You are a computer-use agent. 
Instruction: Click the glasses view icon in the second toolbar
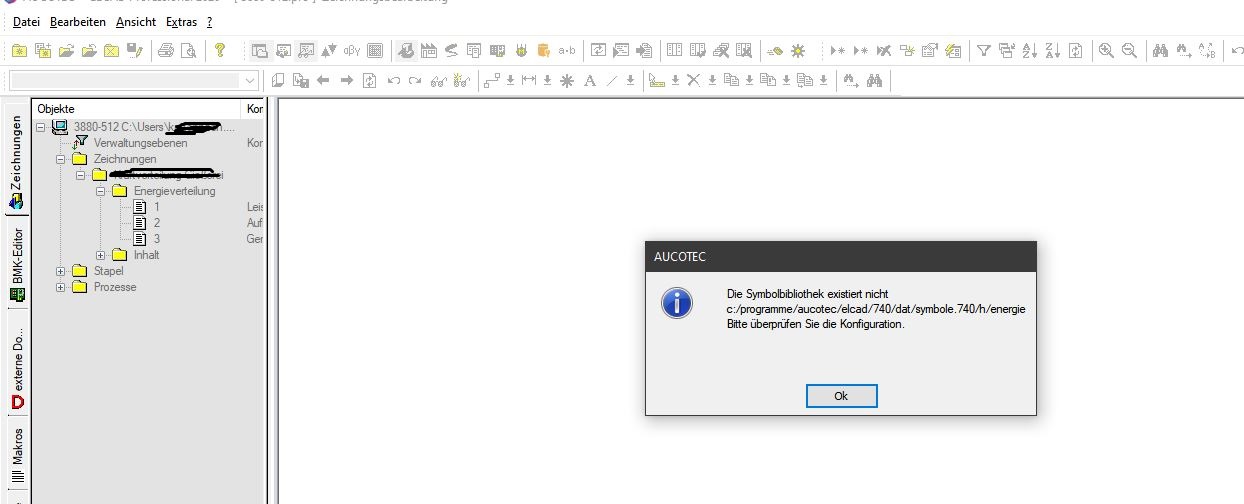pyautogui.click(x=438, y=81)
